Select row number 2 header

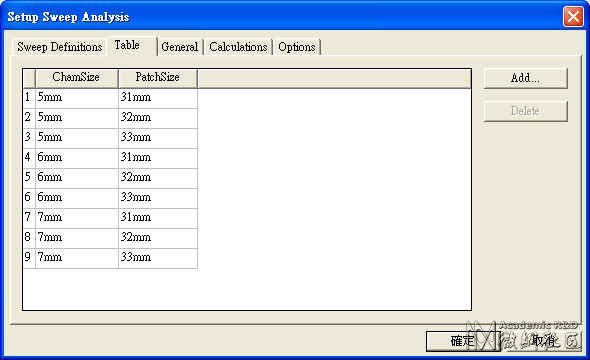point(29,118)
